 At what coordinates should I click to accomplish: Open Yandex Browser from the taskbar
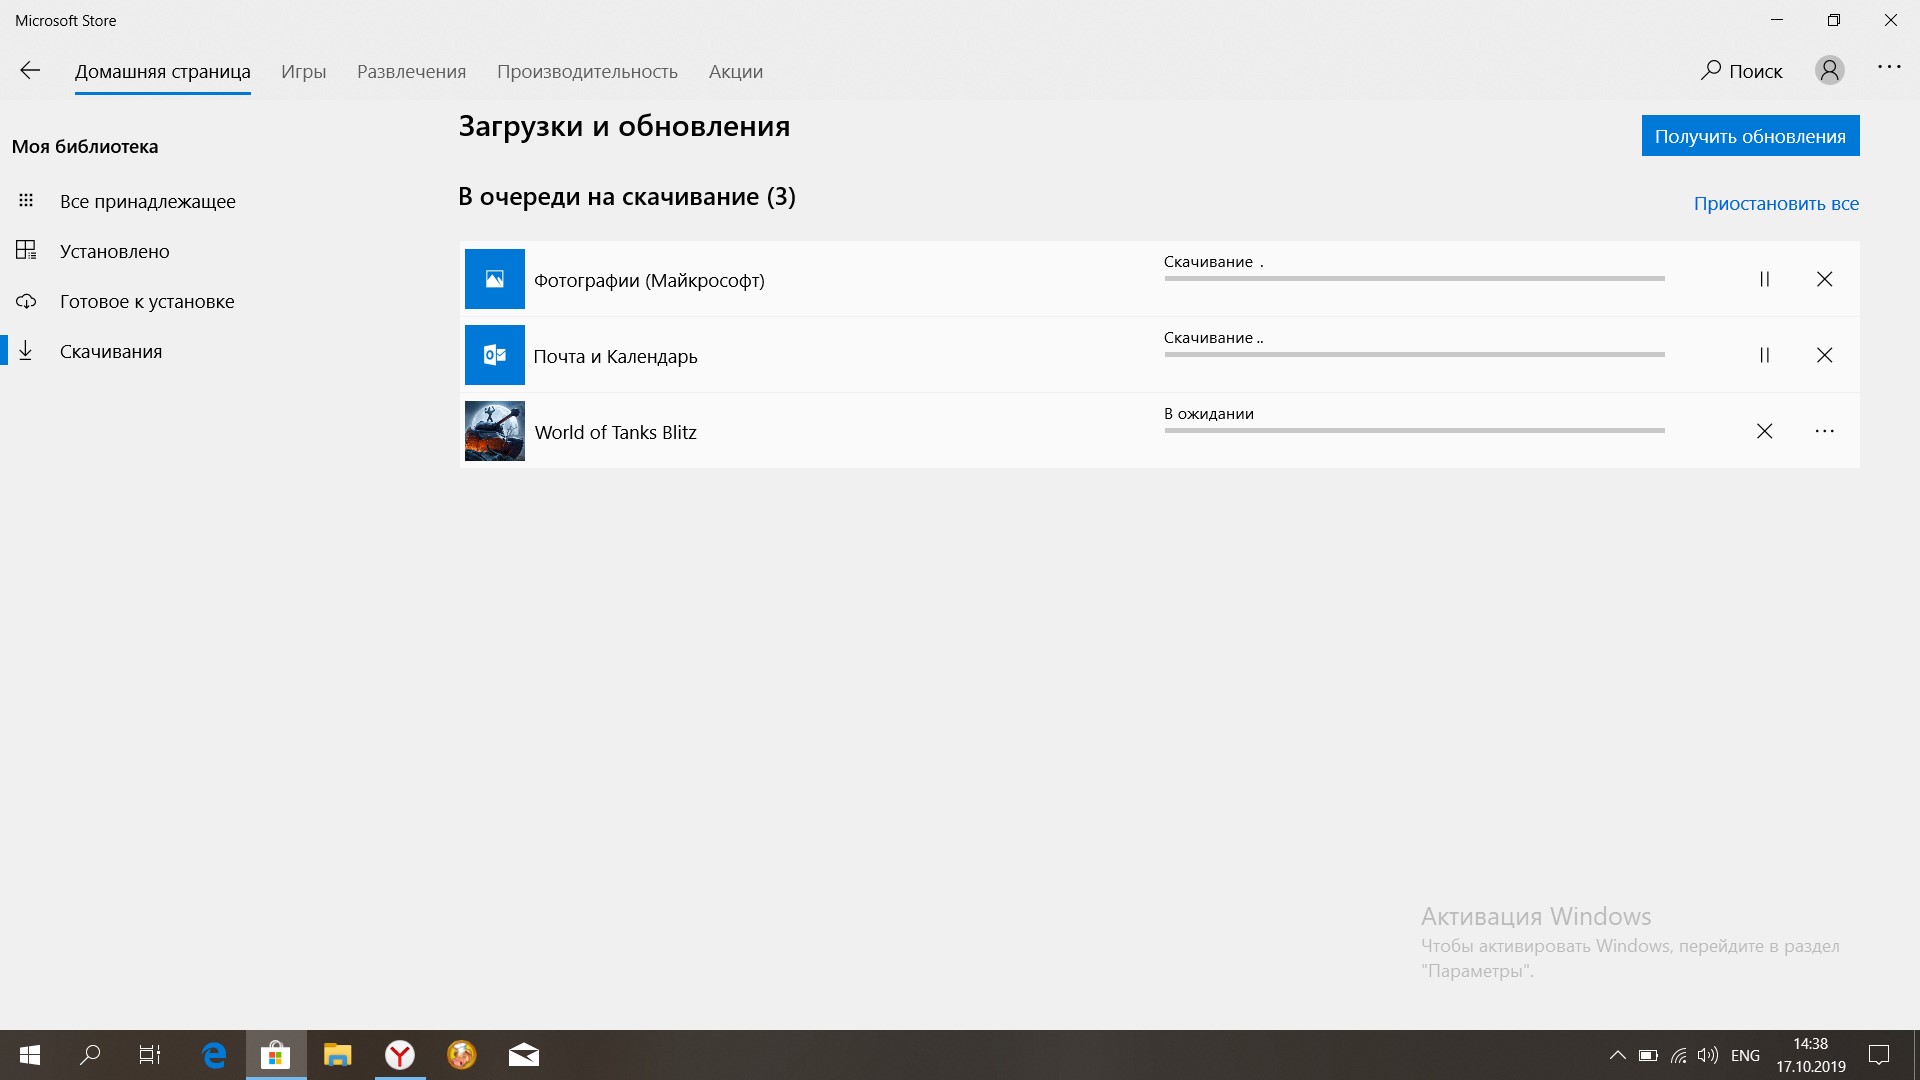point(400,1055)
